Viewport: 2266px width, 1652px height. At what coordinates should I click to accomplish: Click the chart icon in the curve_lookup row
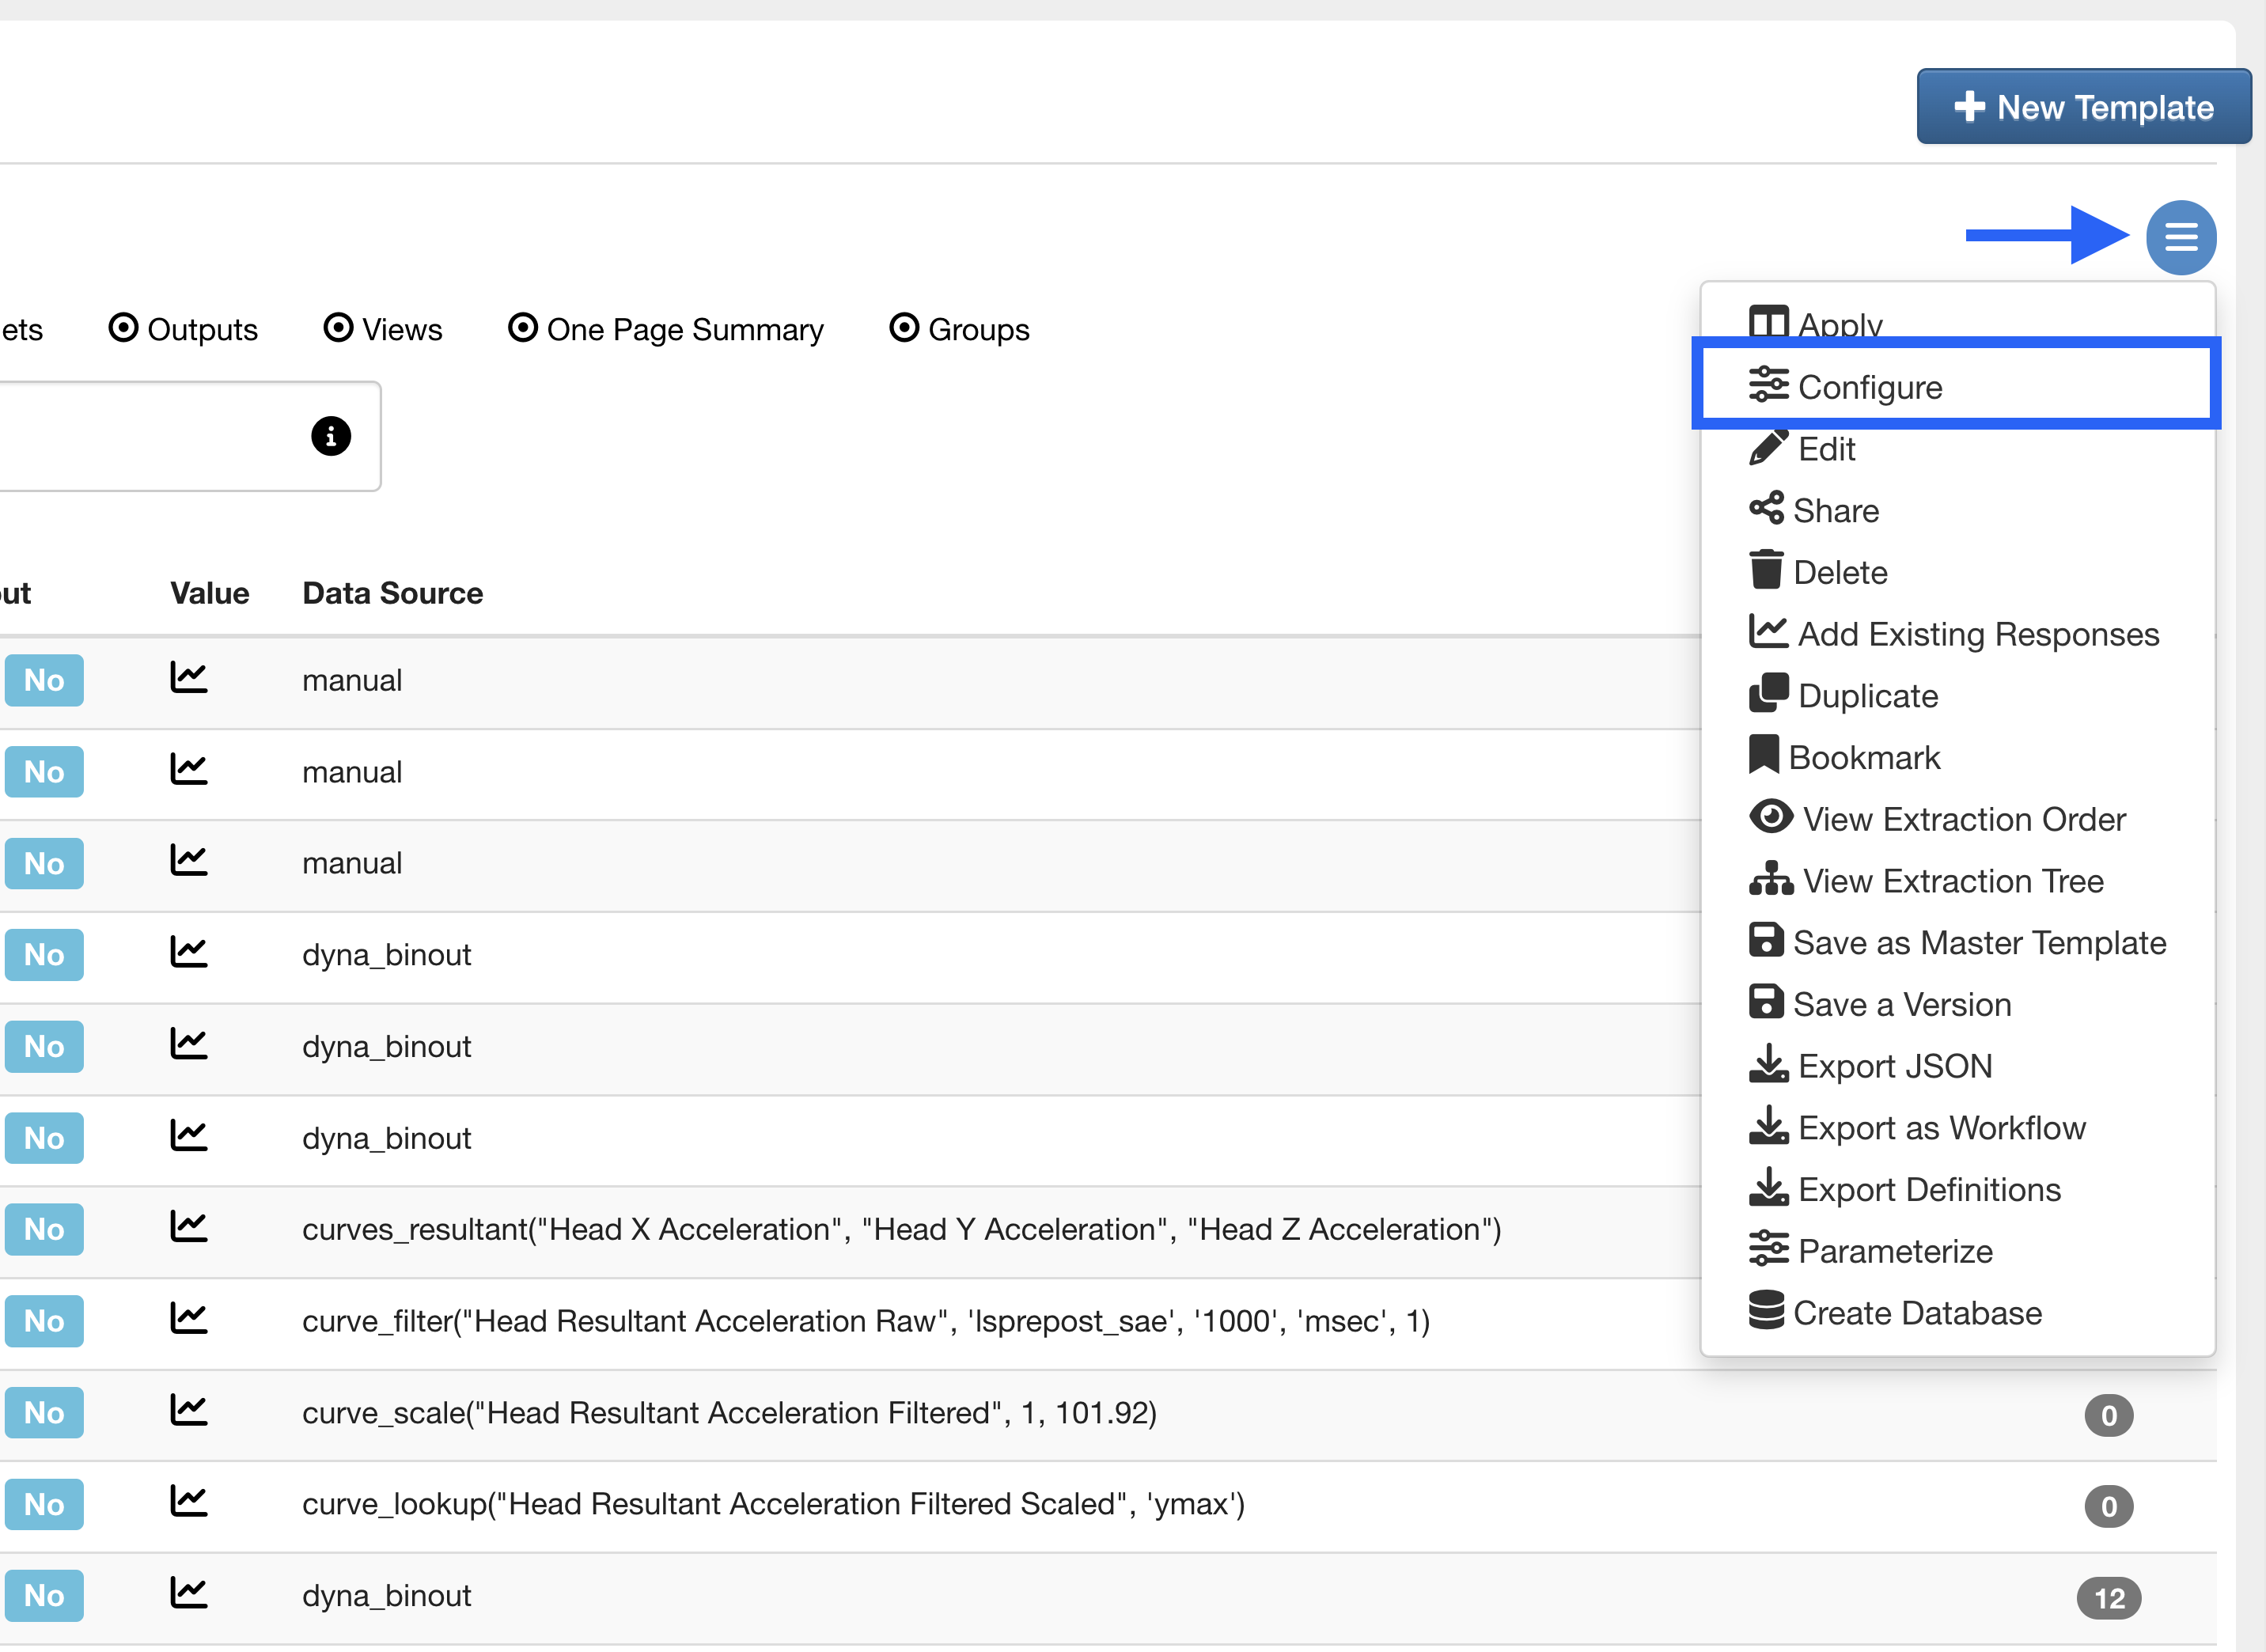tap(188, 1502)
